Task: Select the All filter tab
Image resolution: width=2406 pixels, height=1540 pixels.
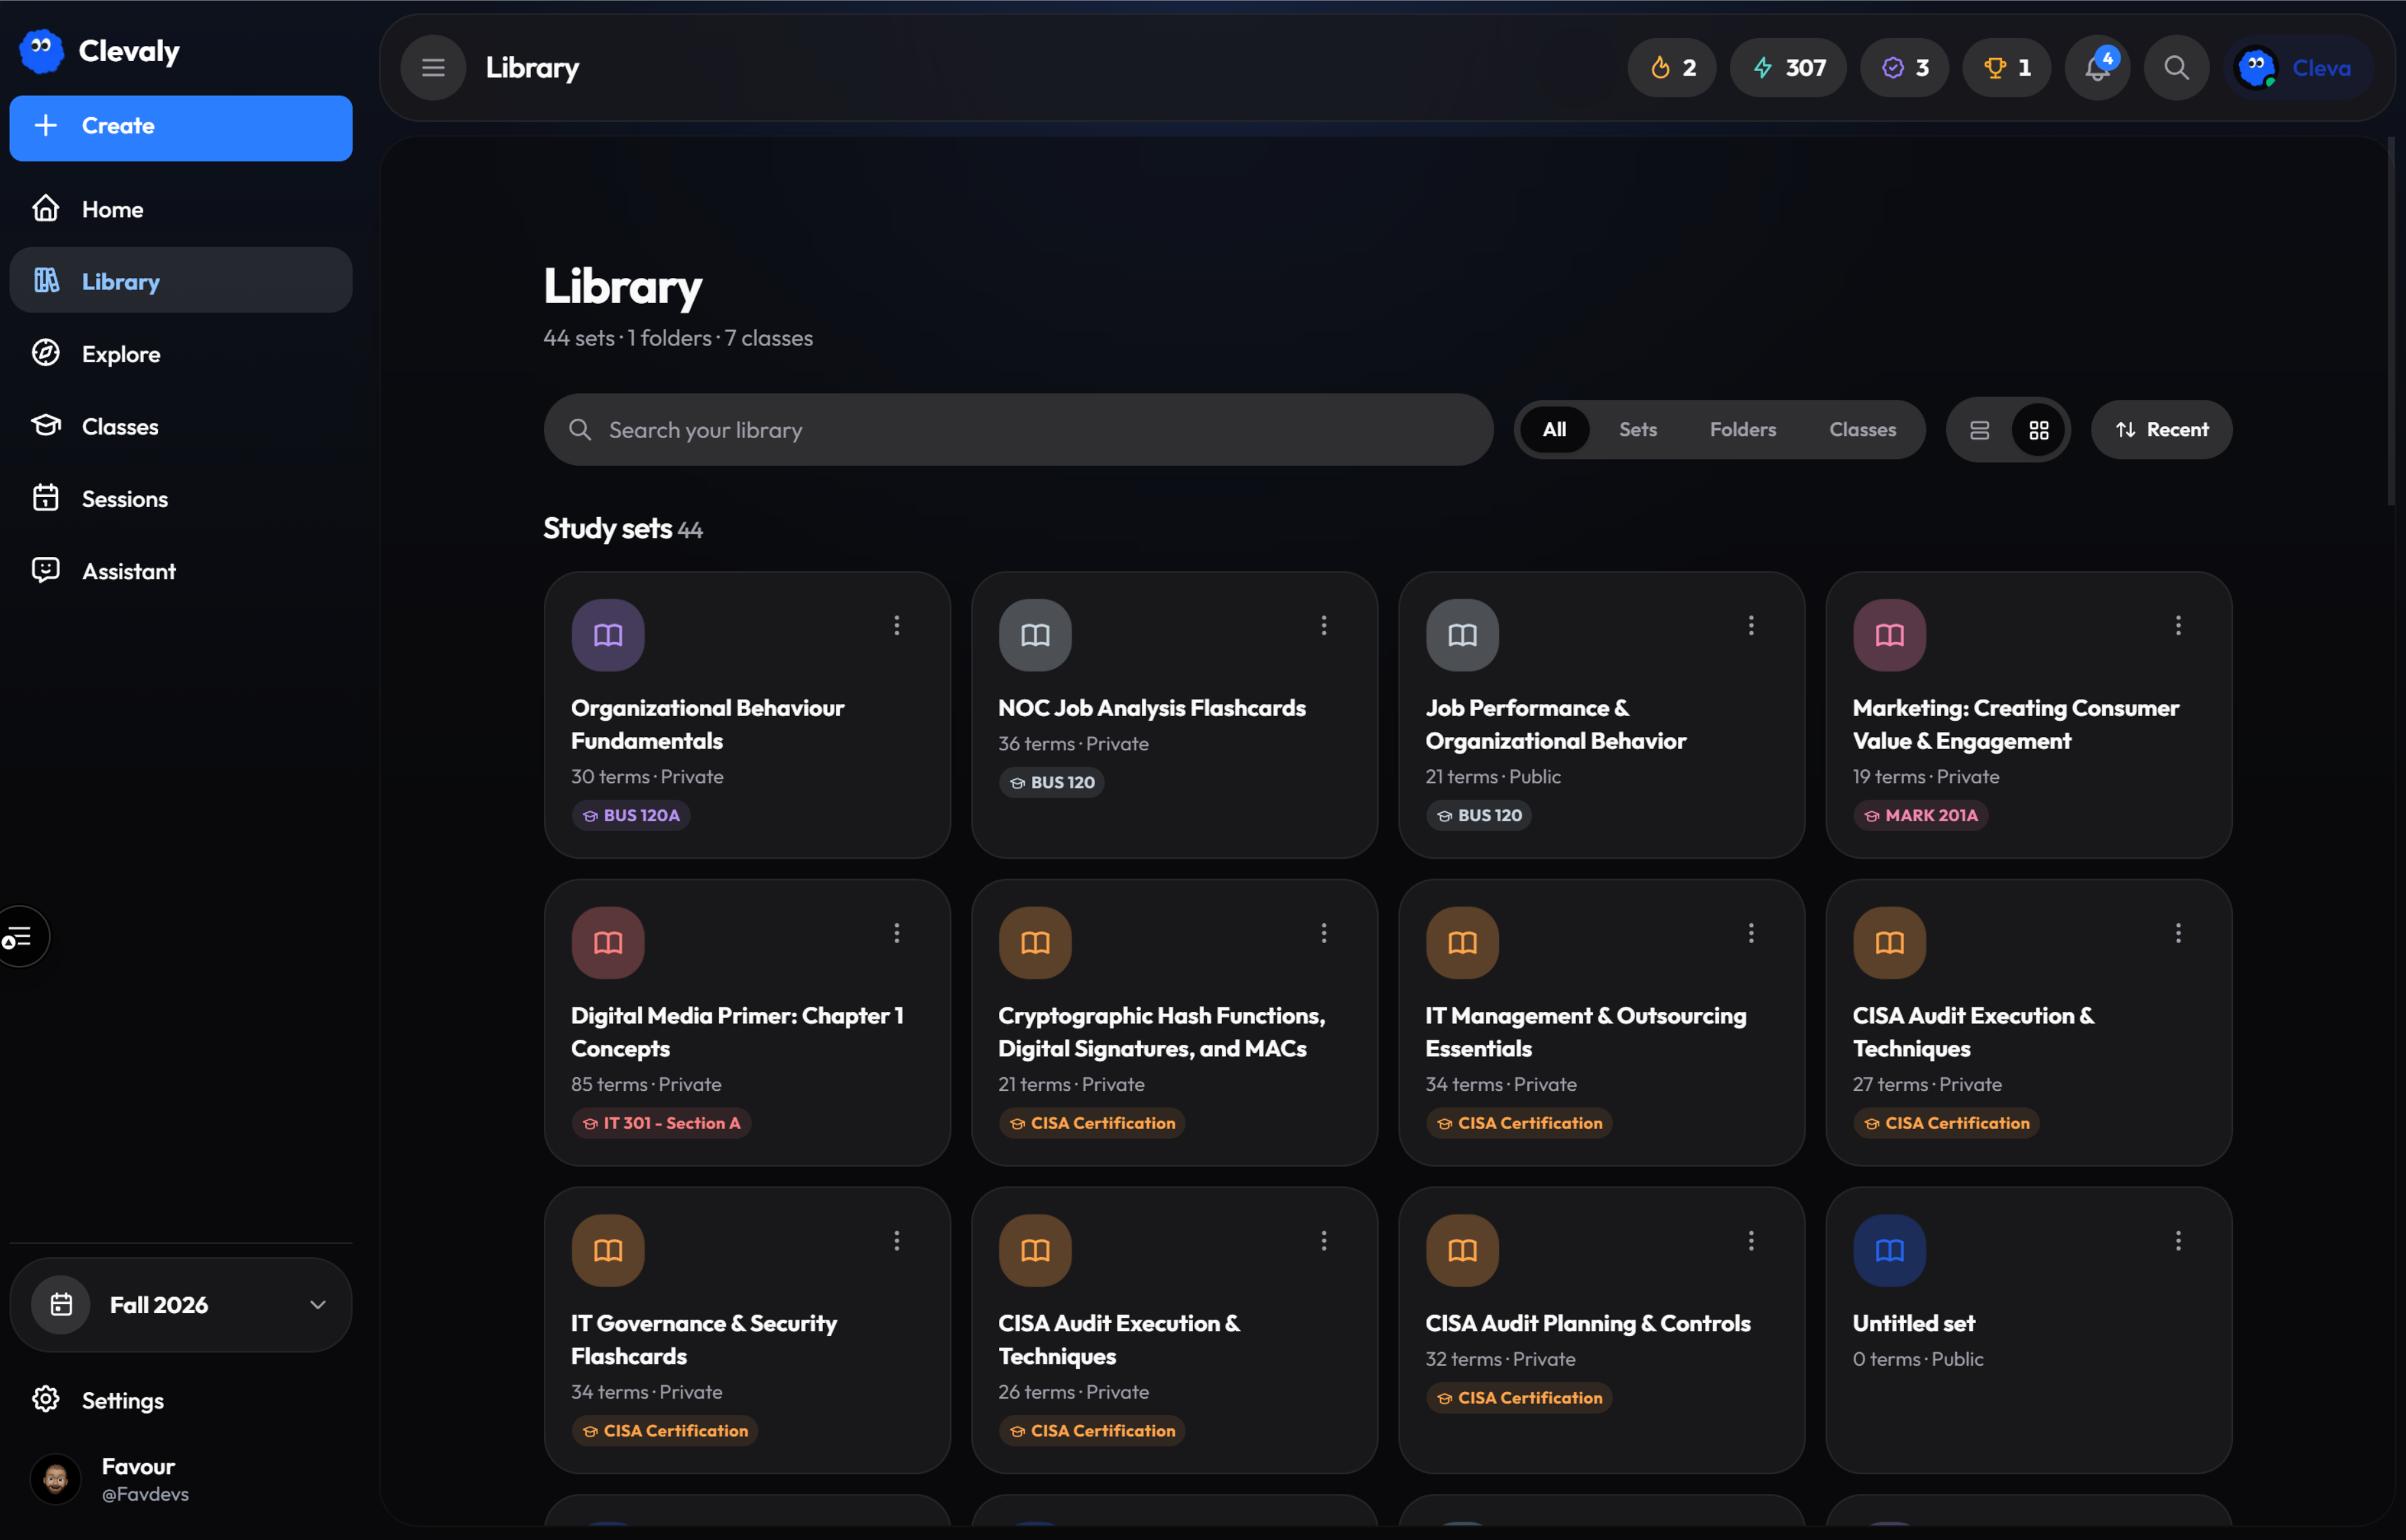Action: pos(1554,430)
